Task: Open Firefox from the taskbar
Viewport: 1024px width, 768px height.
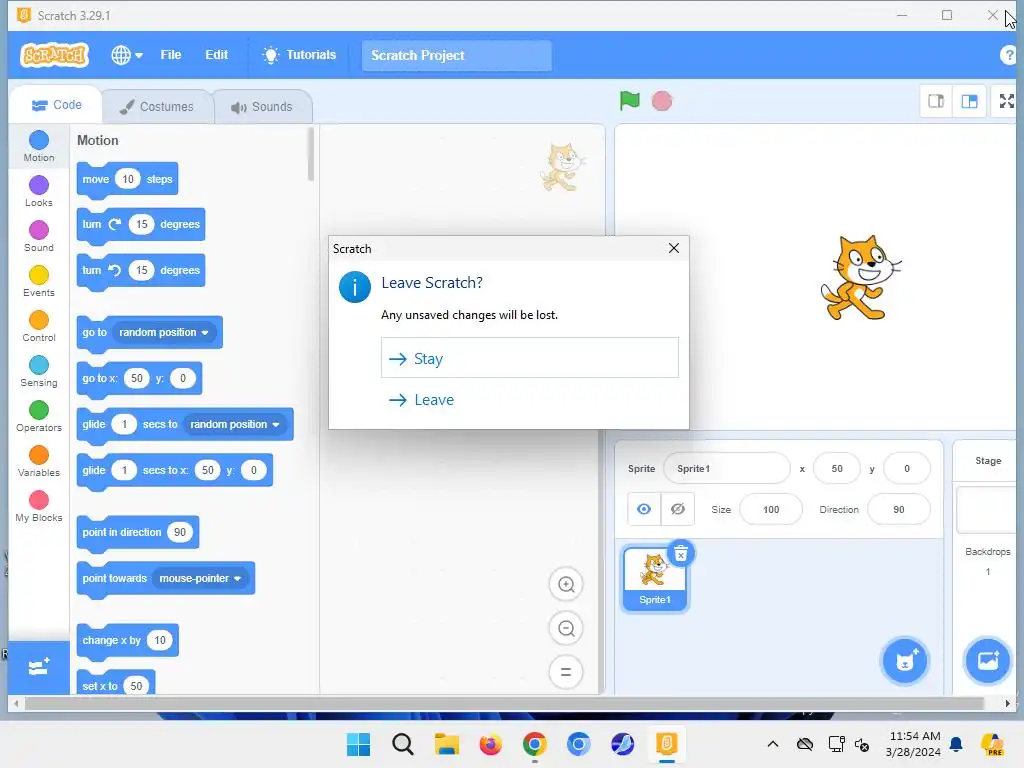Action: pyautogui.click(x=490, y=744)
